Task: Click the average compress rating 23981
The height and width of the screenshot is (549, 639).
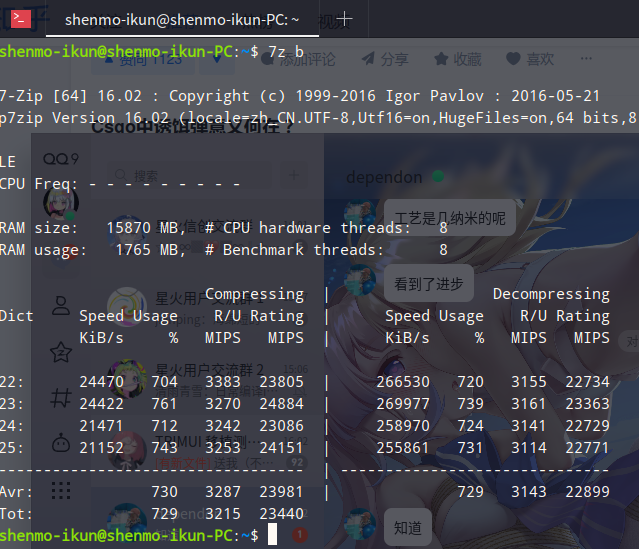Action: click(281, 492)
